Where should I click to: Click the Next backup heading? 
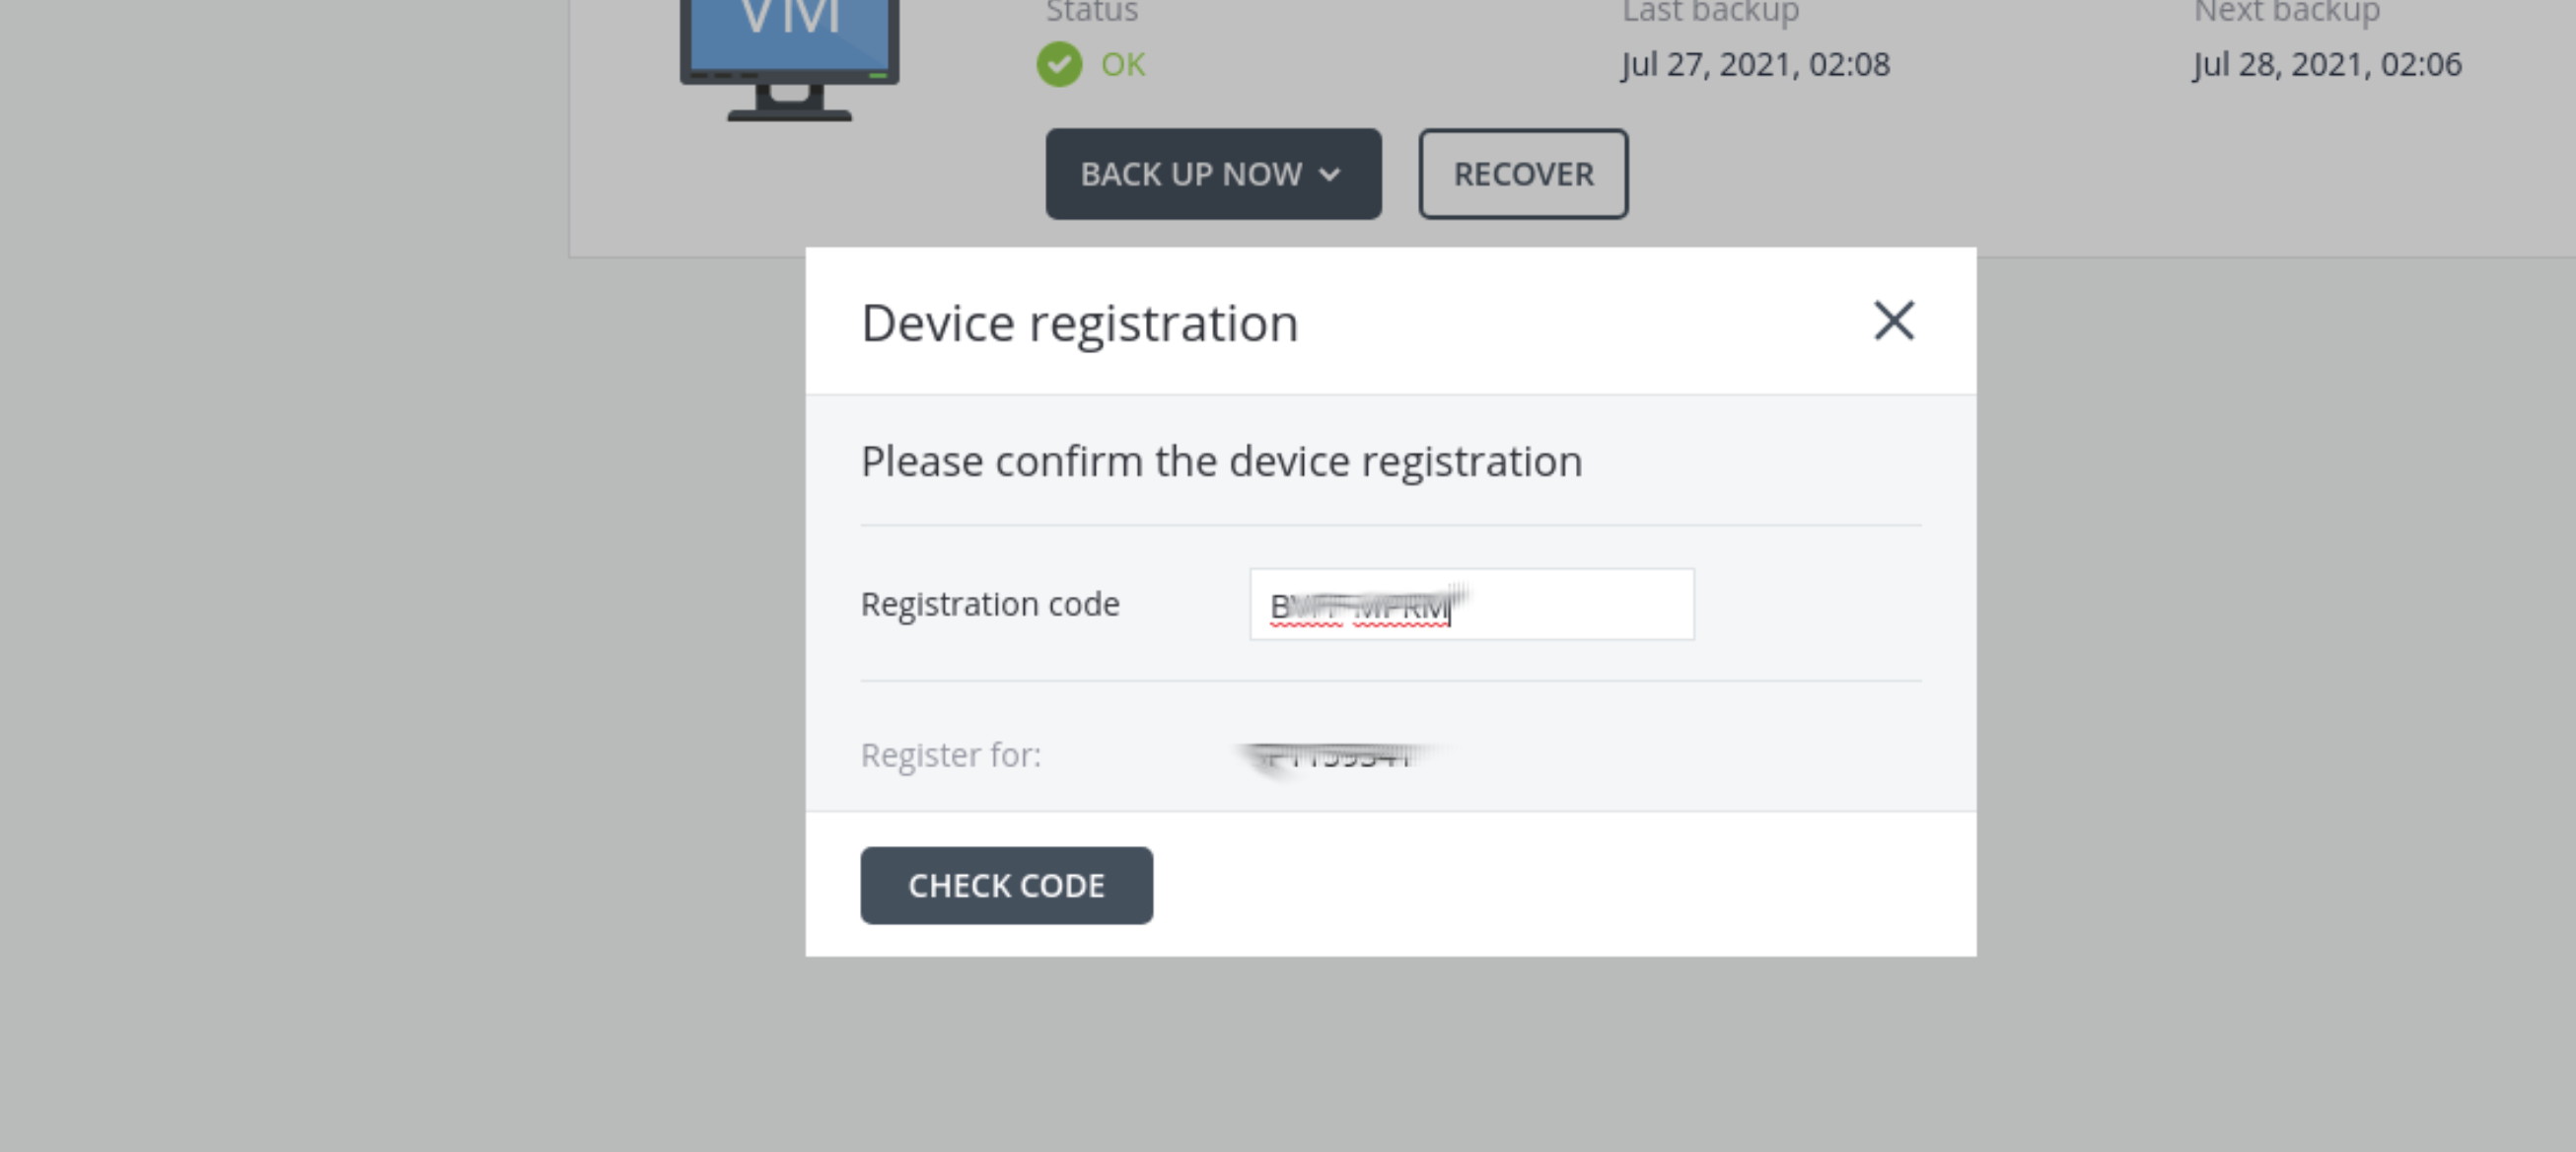(2286, 12)
